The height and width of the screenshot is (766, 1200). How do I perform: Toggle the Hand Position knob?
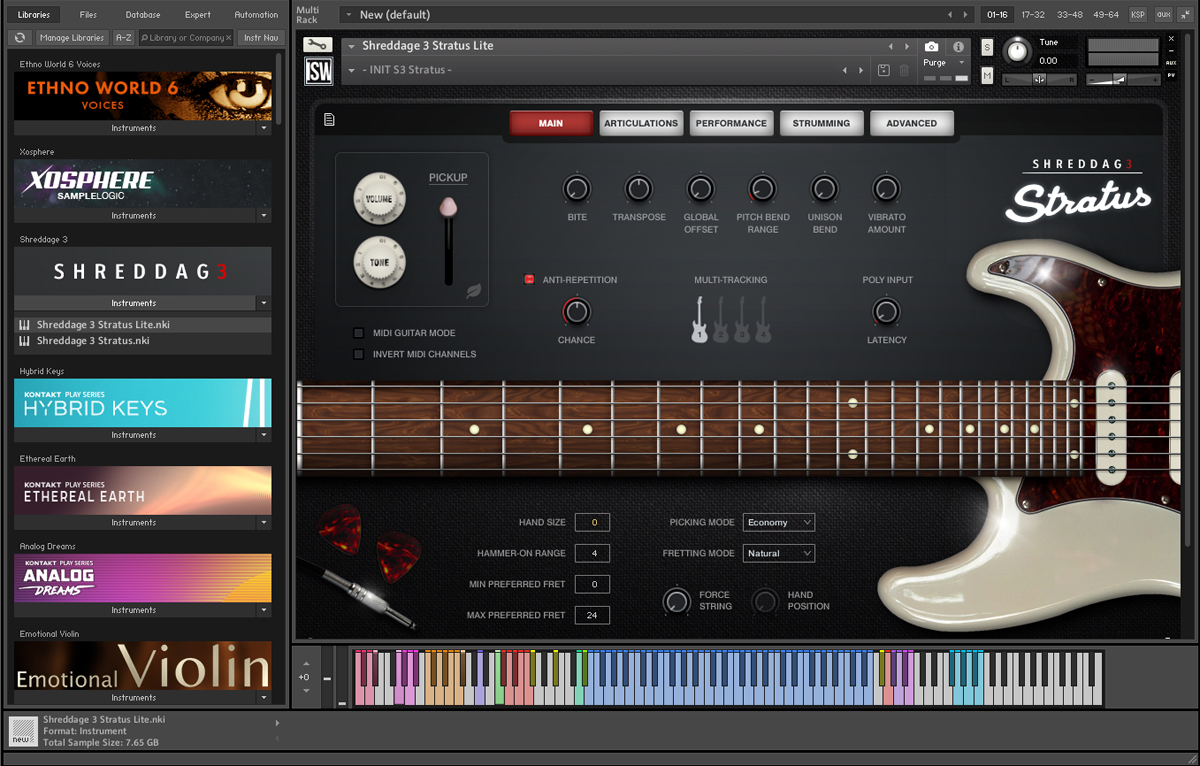point(765,601)
